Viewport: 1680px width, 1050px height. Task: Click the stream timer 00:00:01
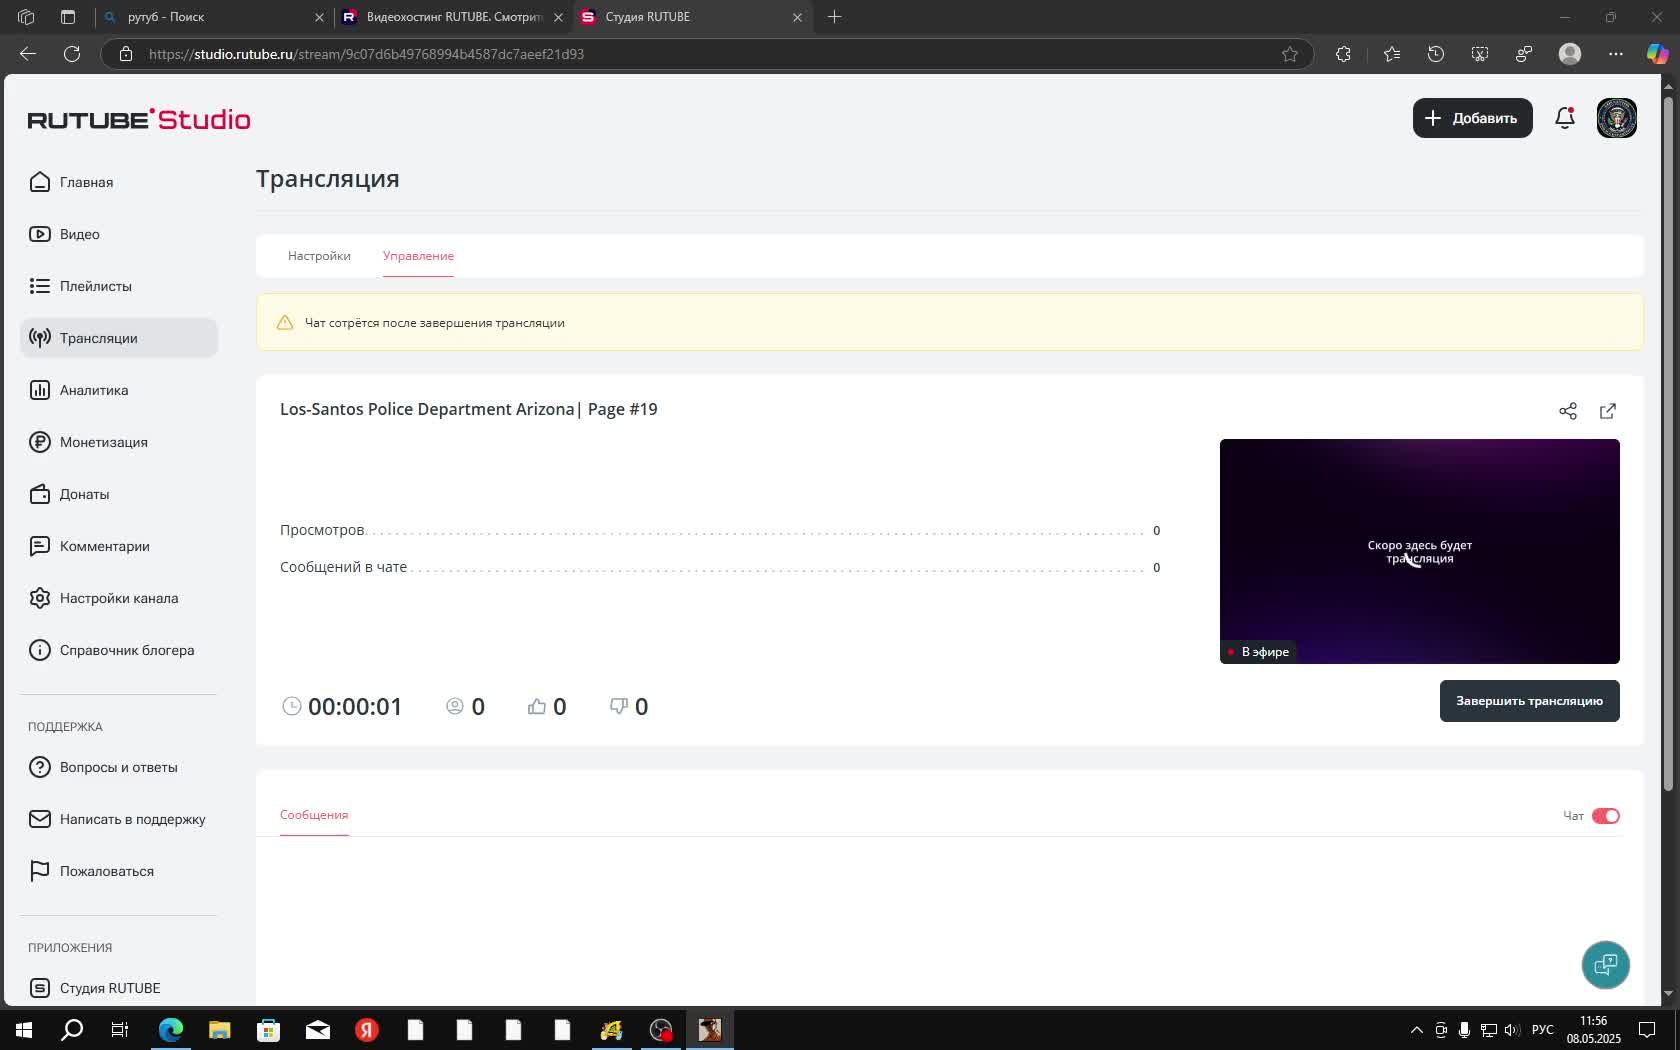pyautogui.click(x=355, y=707)
